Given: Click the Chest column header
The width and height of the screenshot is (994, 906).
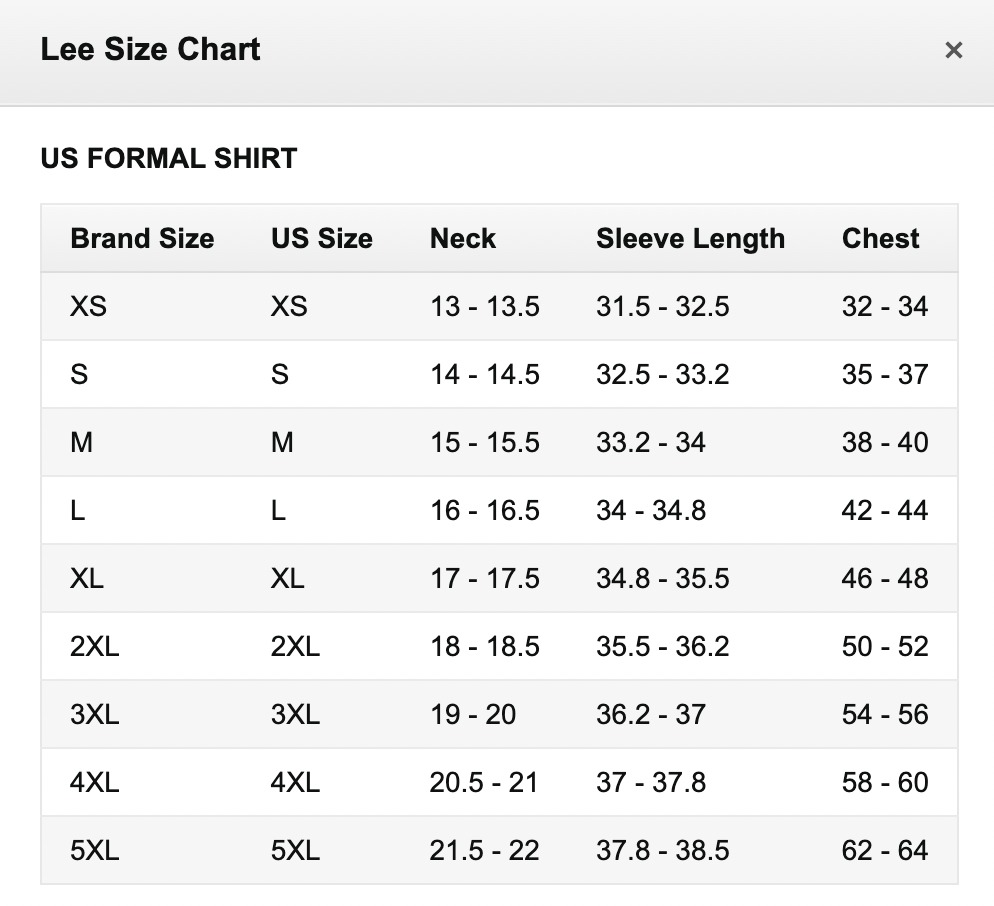Looking at the screenshot, I should click(x=880, y=239).
